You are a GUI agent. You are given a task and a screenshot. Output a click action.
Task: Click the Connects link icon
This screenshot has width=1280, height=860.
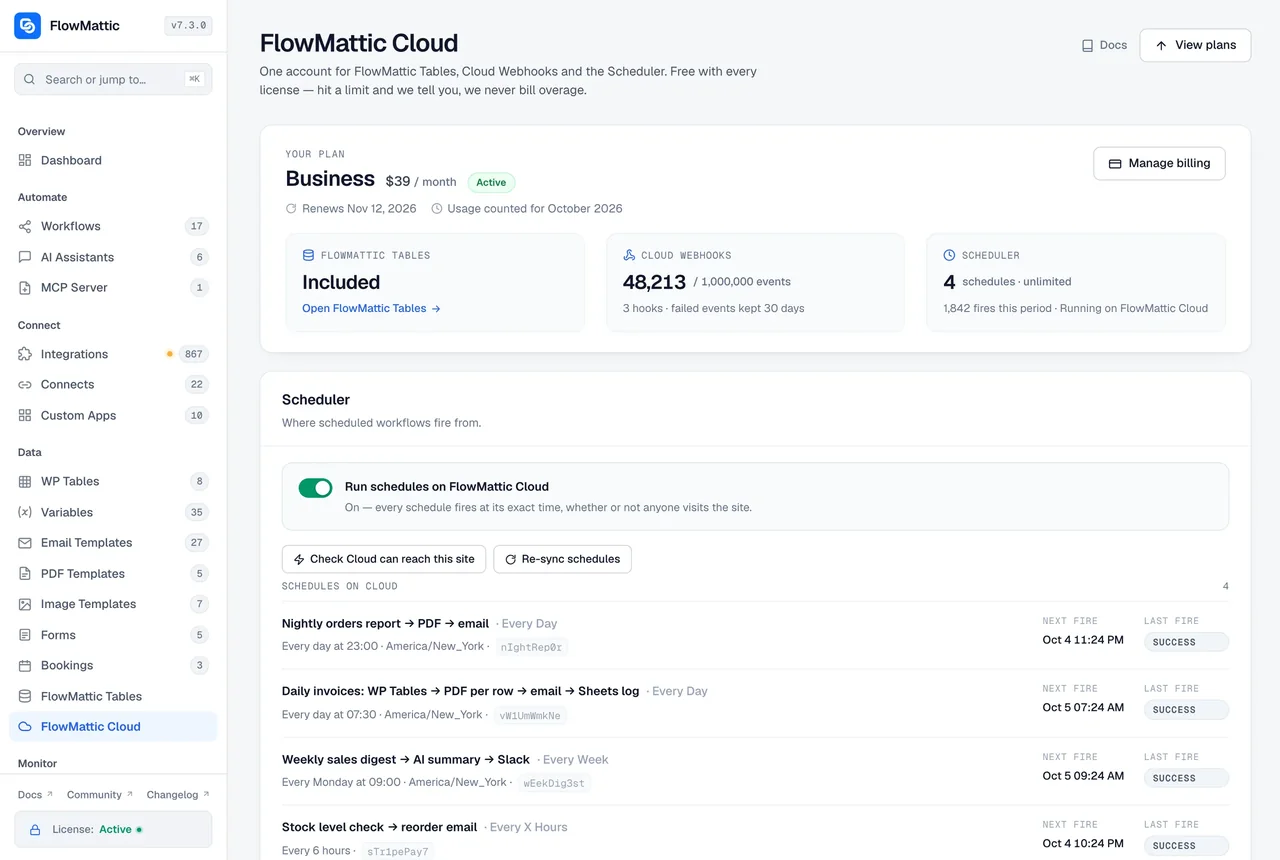(25, 384)
